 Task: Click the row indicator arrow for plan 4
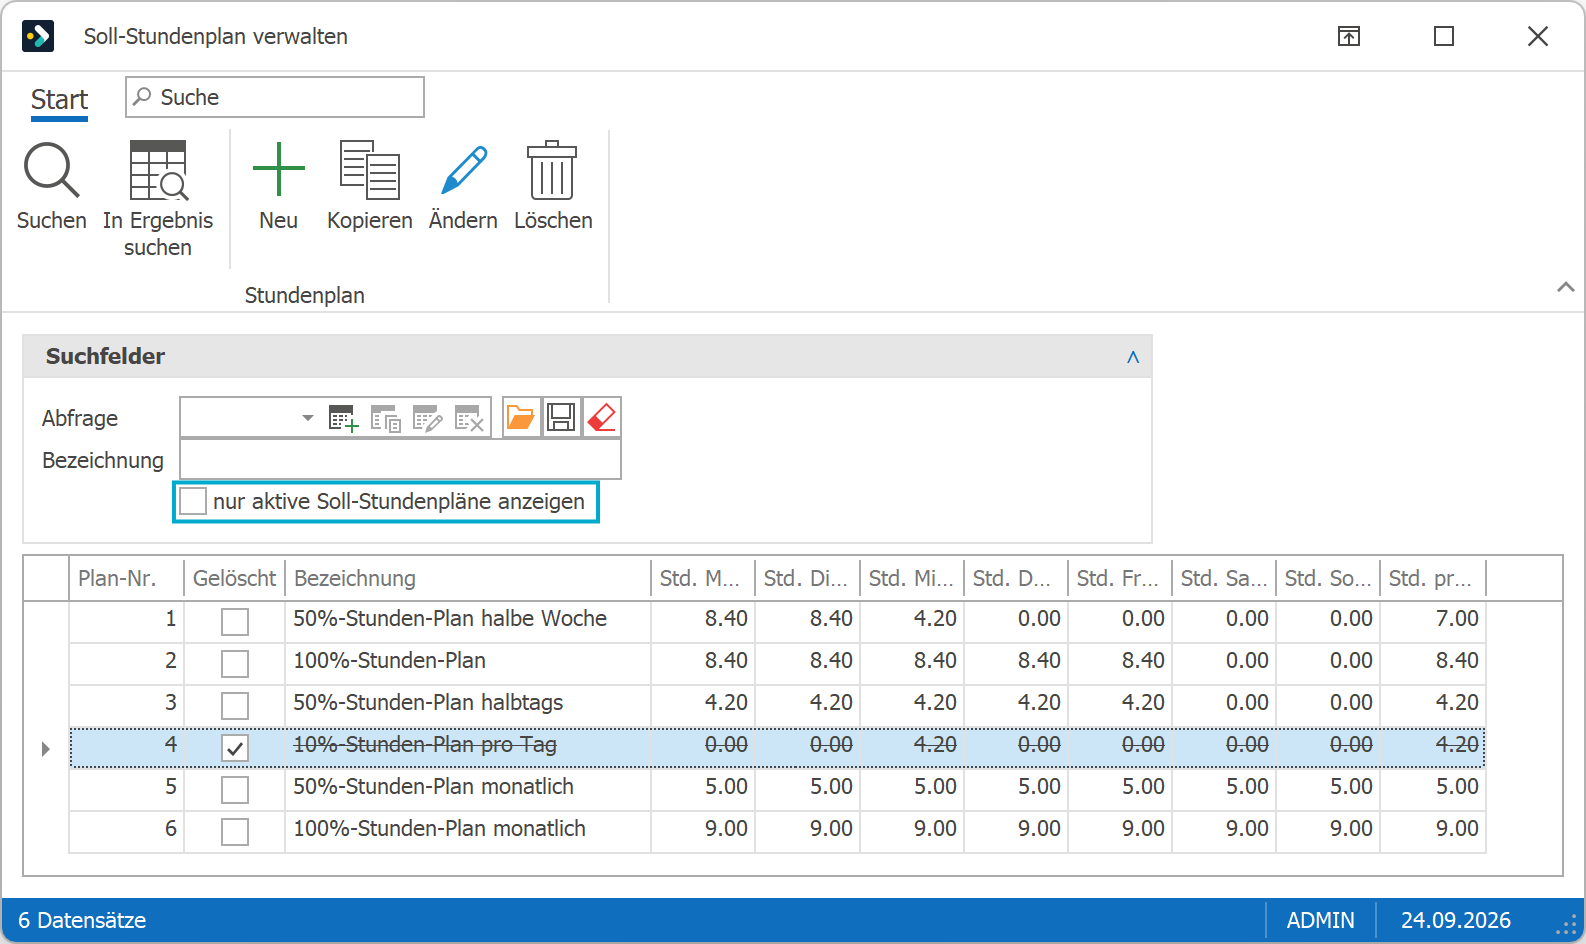45,748
